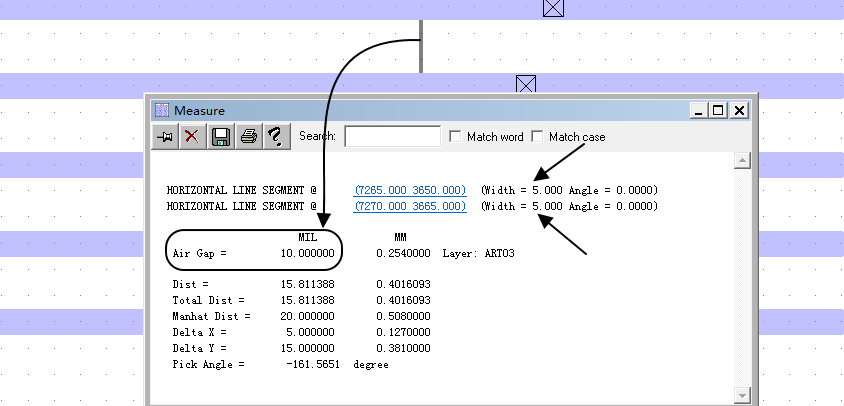Print the measure report using printer icon
This screenshot has width=844, height=406.
click(x=249, y=137)
